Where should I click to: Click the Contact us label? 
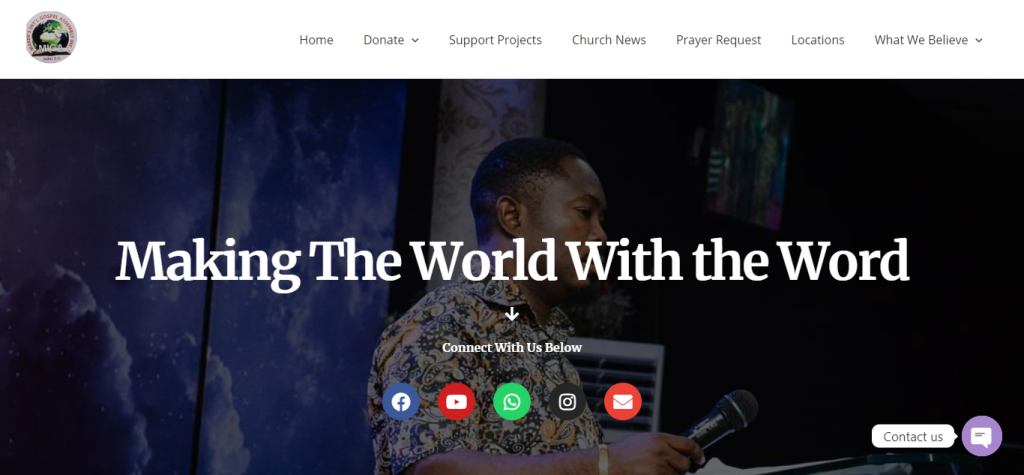pos(913,436)
